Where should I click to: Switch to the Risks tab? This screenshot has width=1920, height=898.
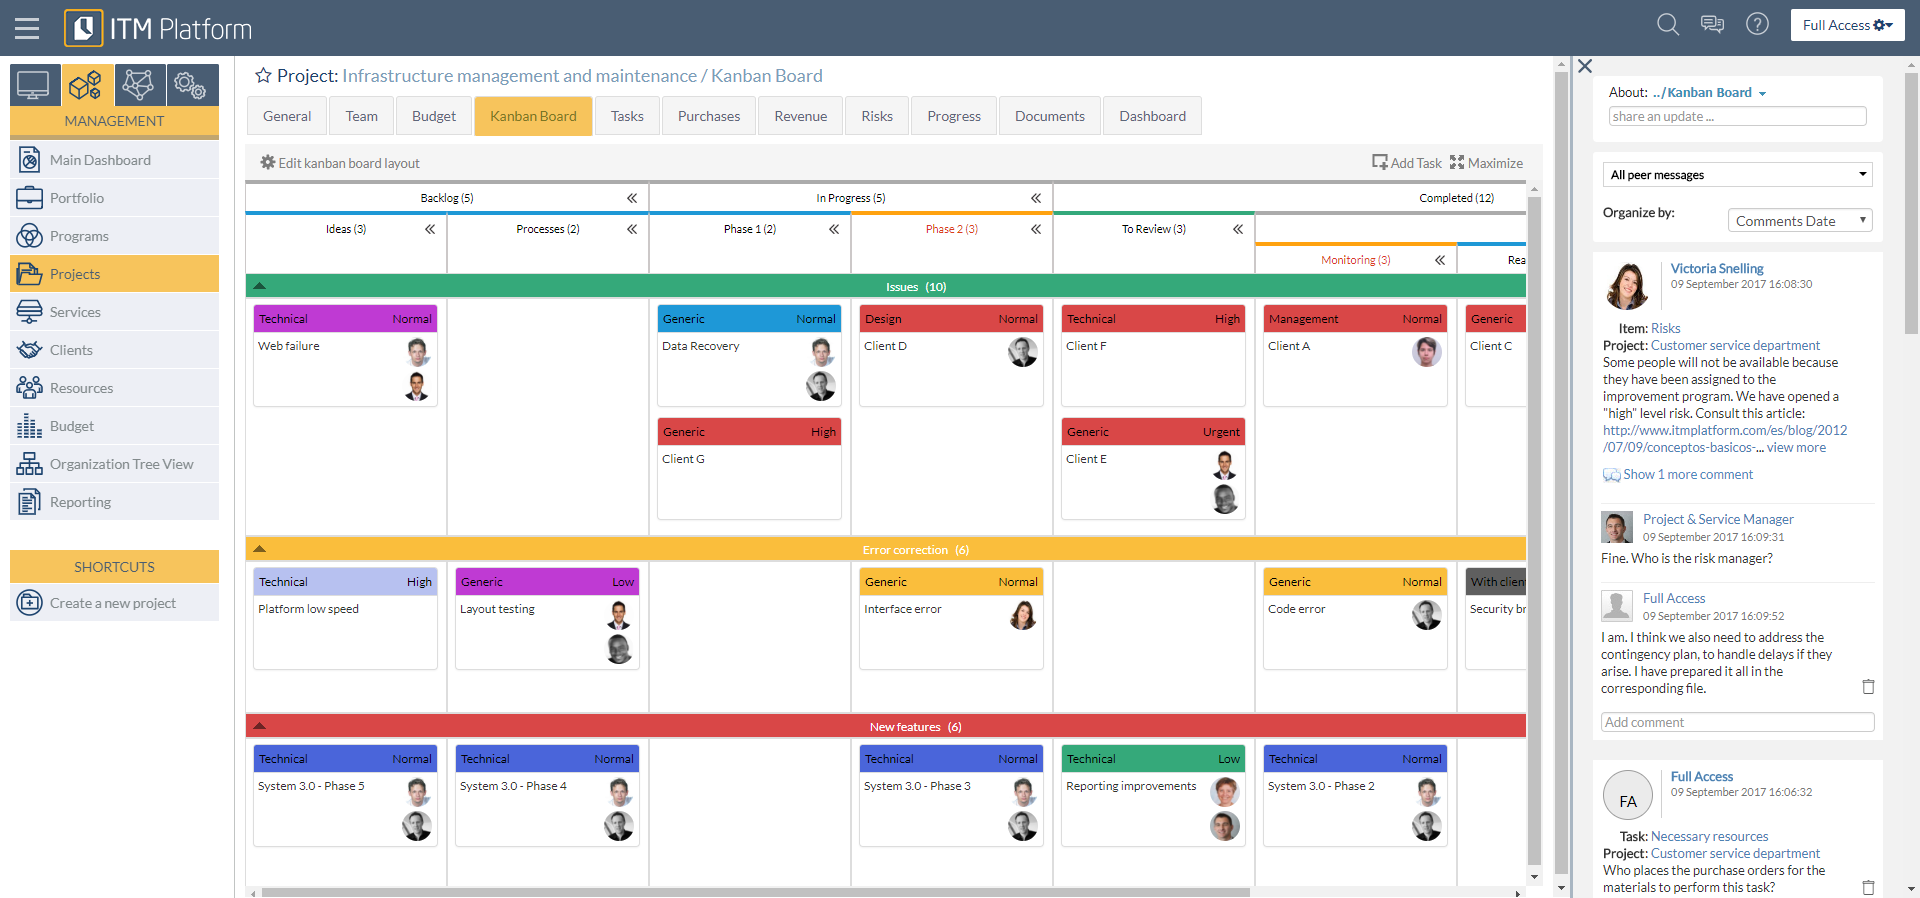click(876, 116)
